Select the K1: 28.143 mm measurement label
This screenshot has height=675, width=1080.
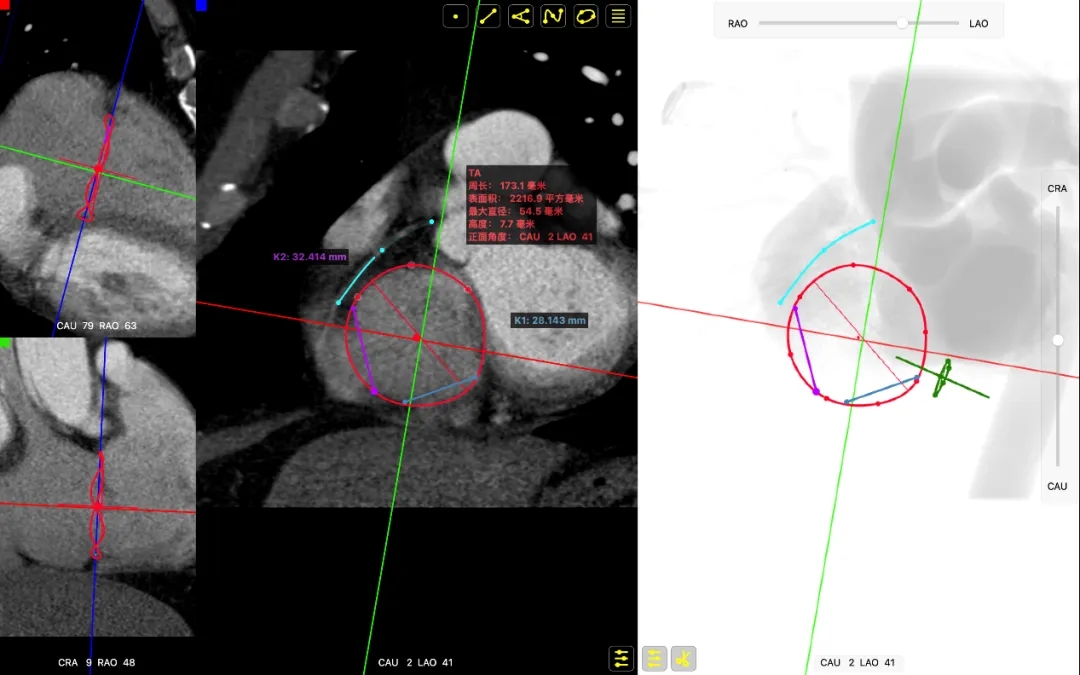click(550, 321)
